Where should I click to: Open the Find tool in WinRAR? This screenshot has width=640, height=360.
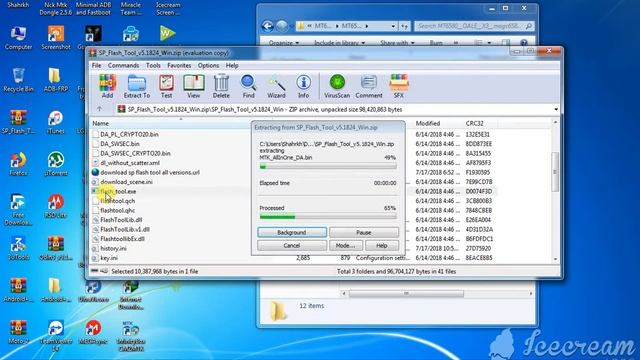[x=248, y=86]
